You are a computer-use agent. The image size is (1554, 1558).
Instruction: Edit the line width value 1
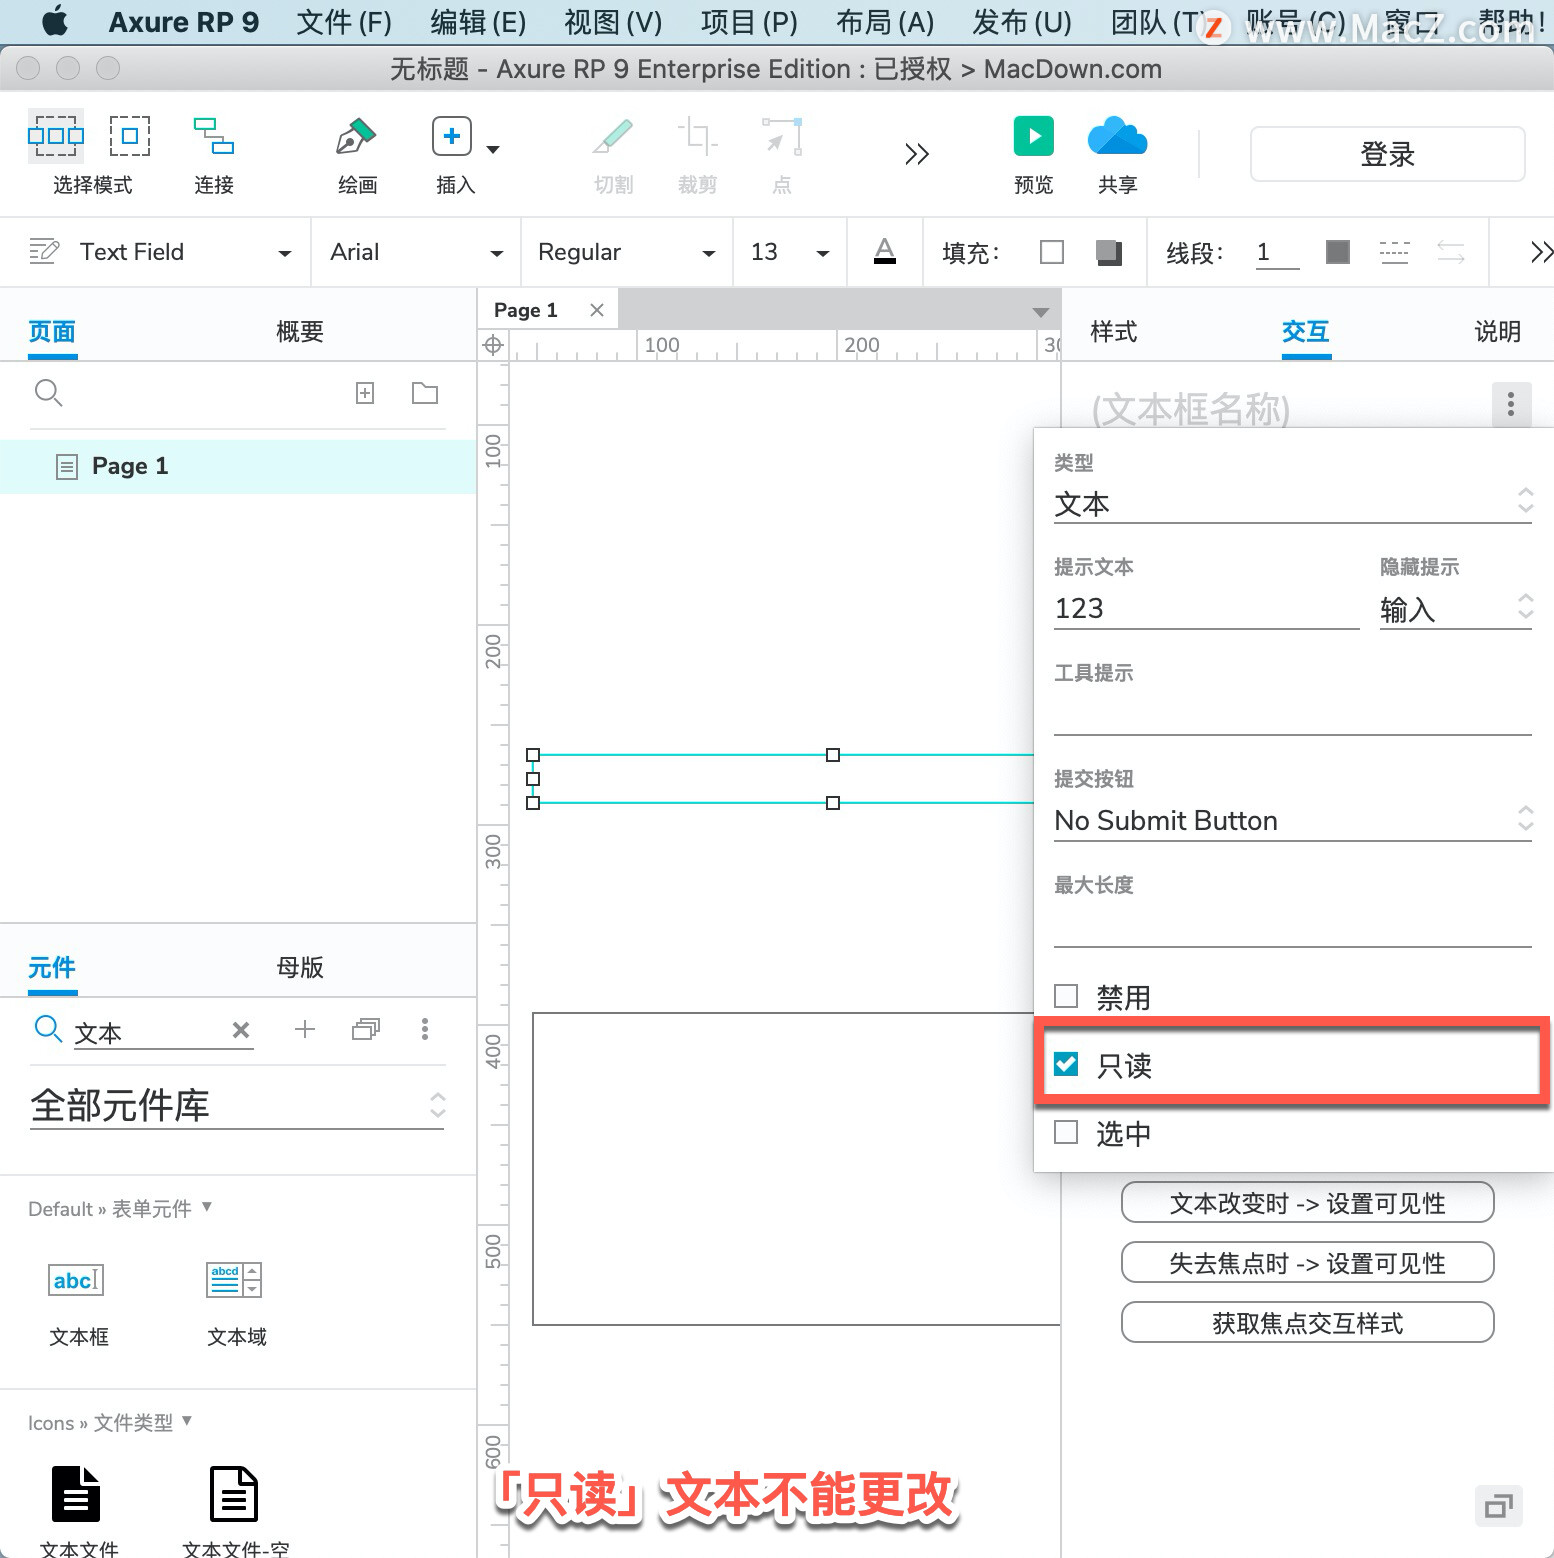point(1277,252)
